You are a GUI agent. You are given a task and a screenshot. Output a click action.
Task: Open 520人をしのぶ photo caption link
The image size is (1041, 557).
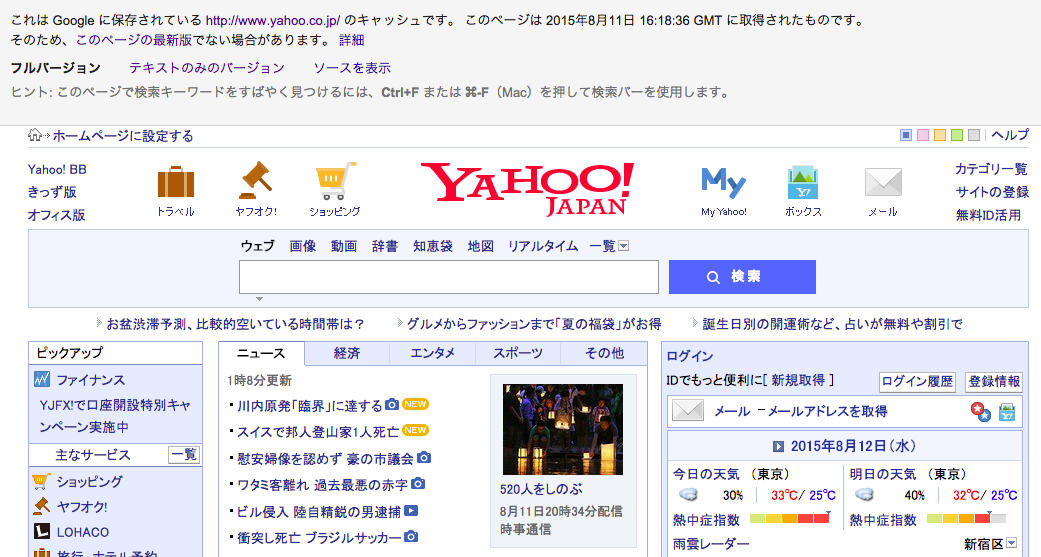(x=541, y=489)
